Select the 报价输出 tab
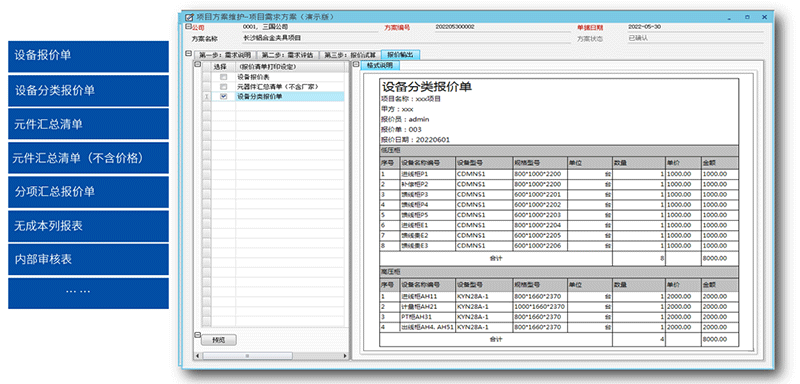800x384 pixels. point(401,55)
